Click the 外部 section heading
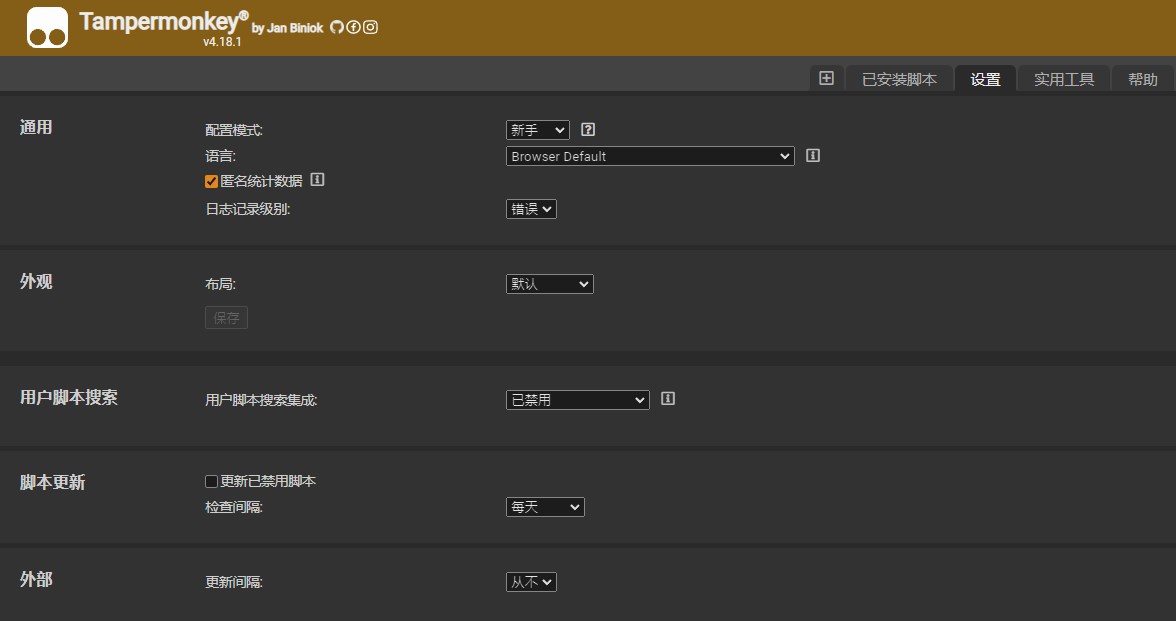 pyautogui.click(x=36, y=580)
